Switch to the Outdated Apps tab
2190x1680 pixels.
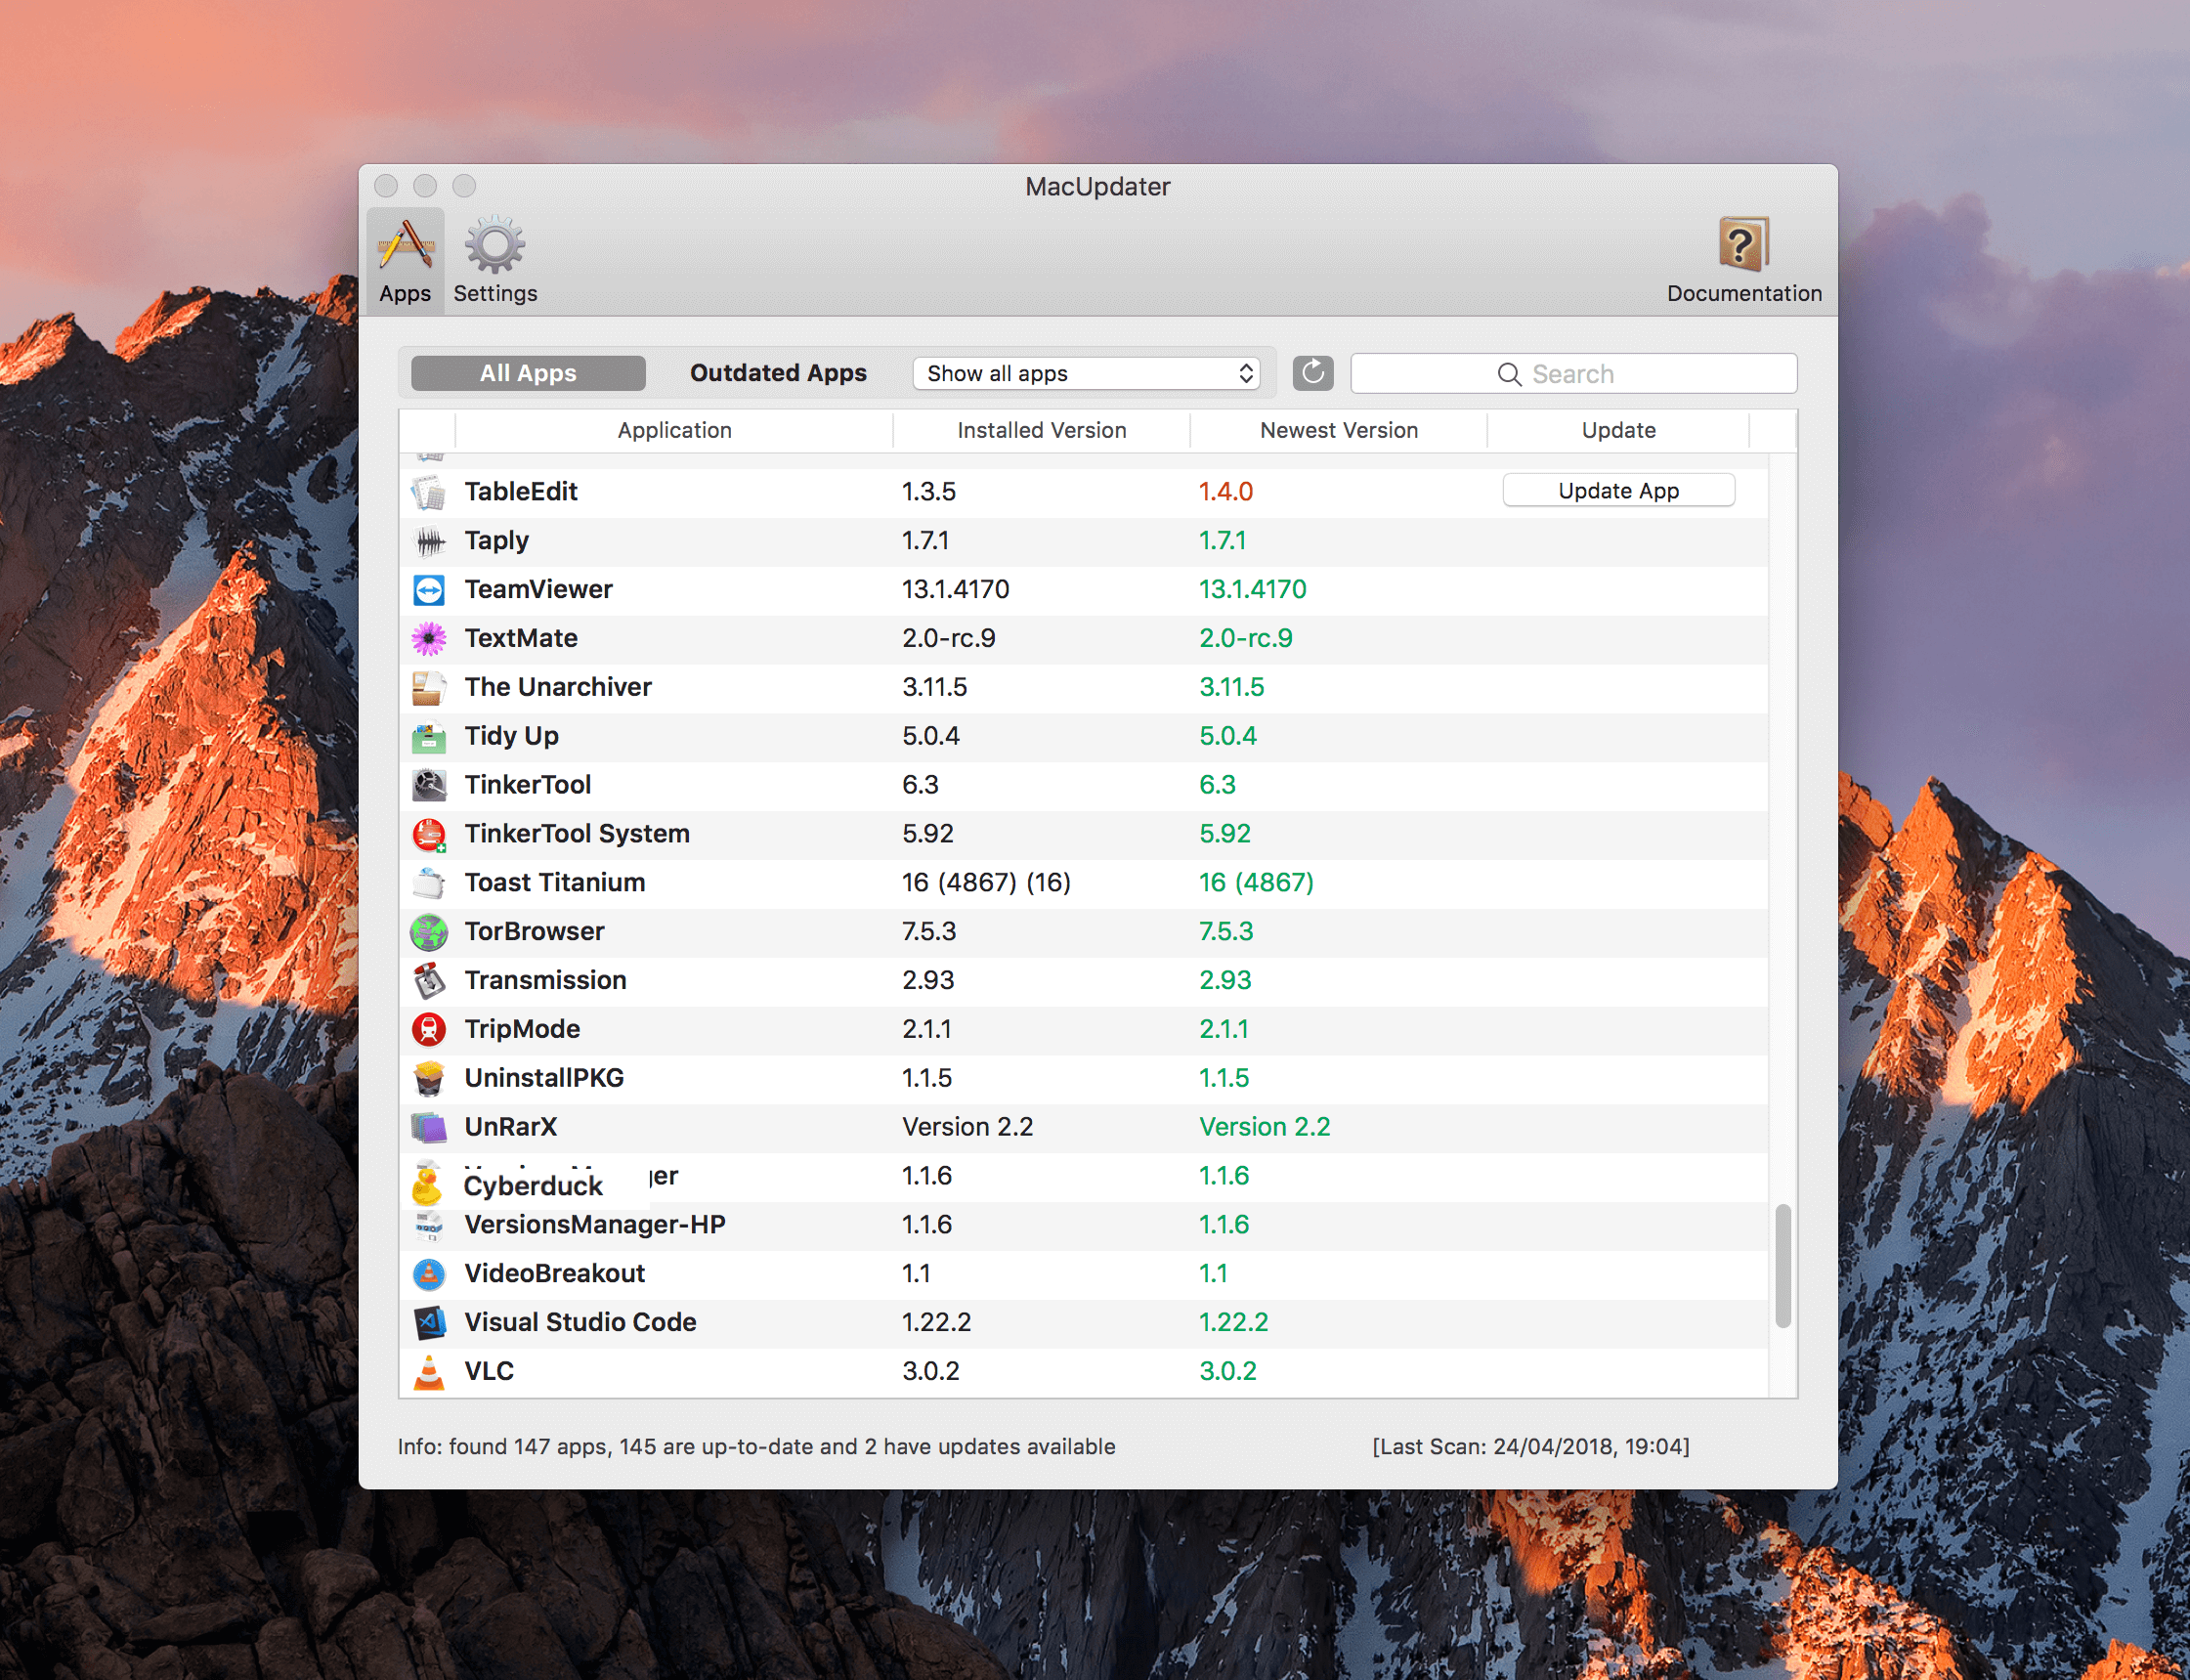tap(778, 373)
